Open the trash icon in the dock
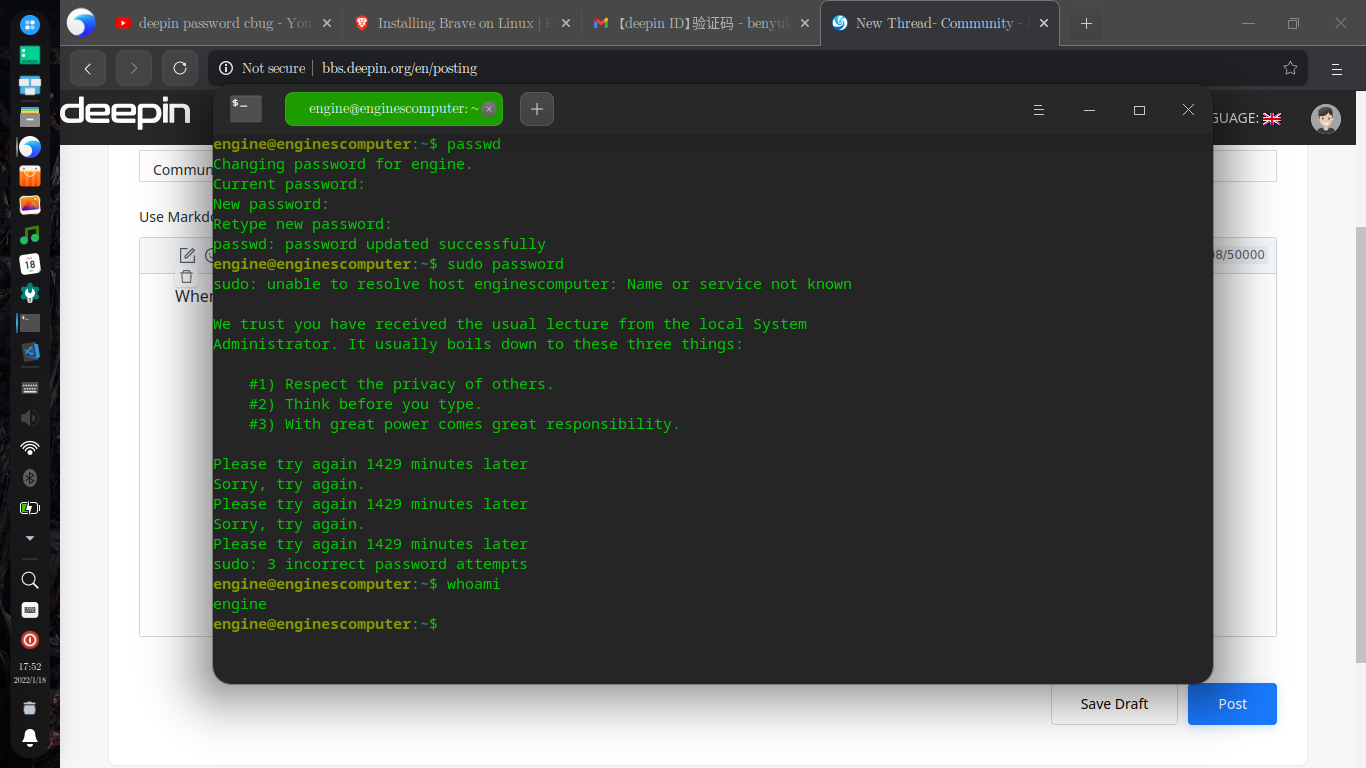Viewport: 1366px width, 768px height. click(x=30, y=708)
